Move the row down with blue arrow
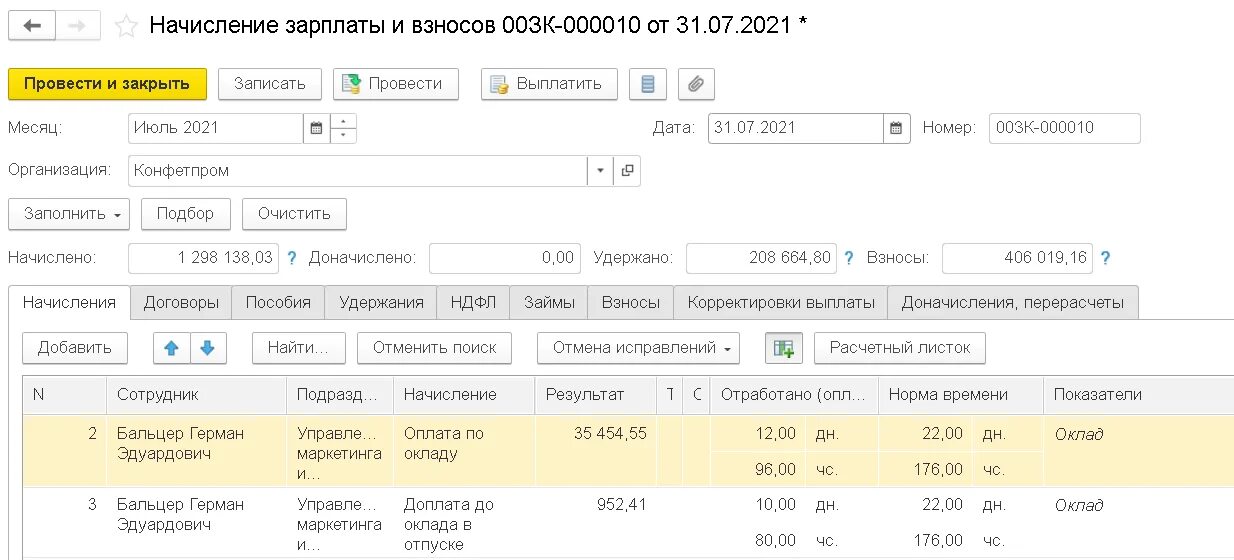1234x560 pixels. [x=207, y=348]
